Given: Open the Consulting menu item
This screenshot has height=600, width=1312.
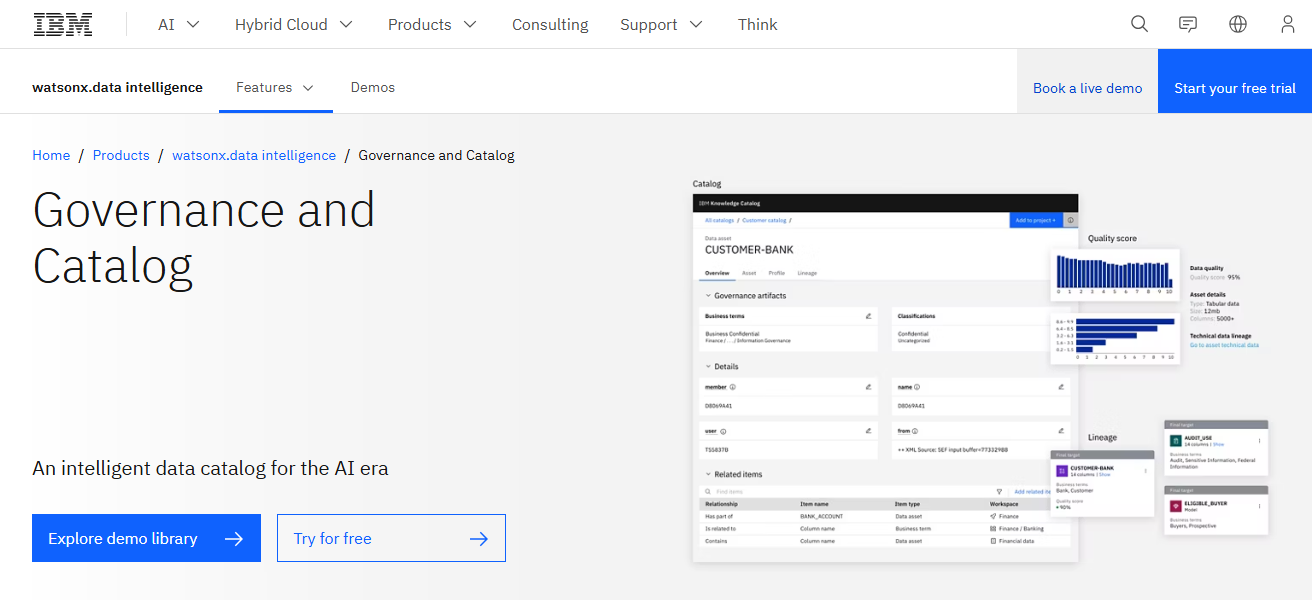Looking at the screenshot, I should tap(549, 24).
